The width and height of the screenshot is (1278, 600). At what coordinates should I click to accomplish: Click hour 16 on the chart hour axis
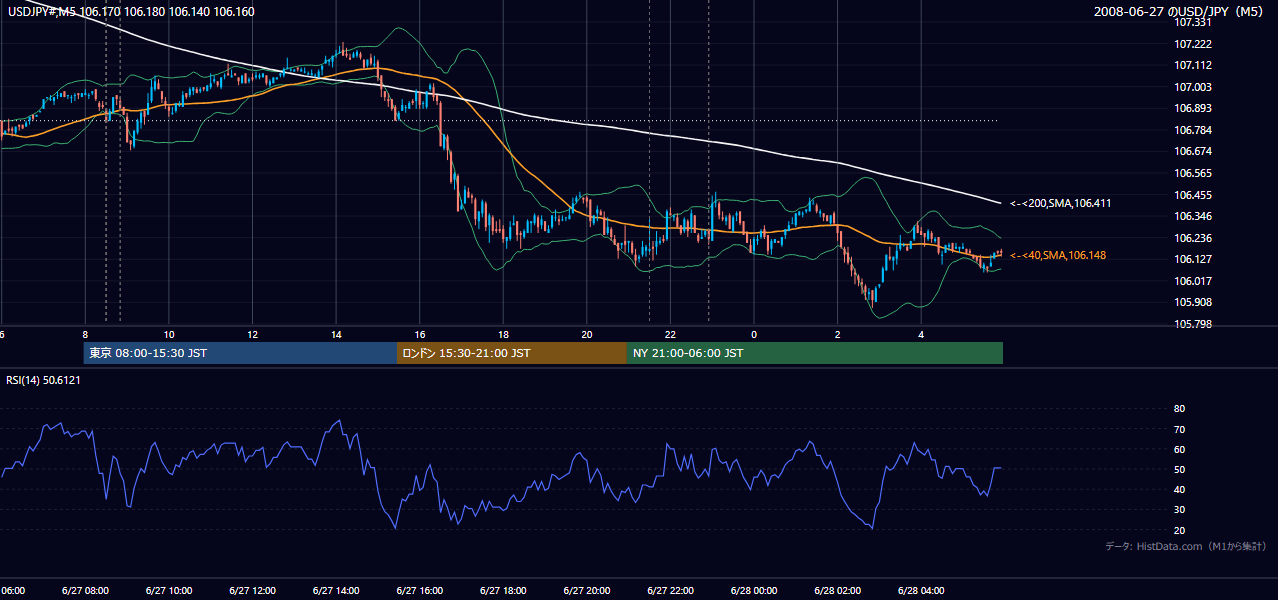419,334
